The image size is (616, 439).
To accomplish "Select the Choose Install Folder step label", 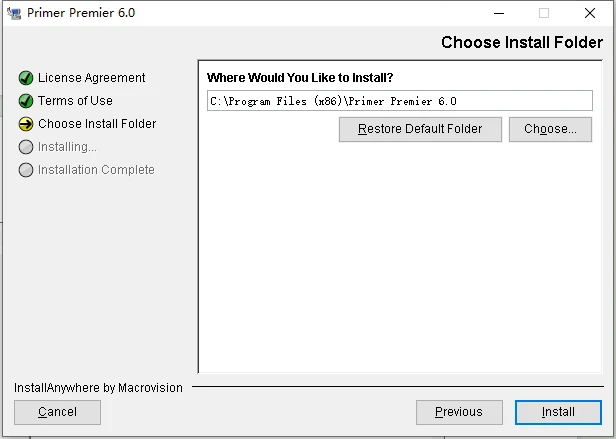I will click(x=97, y=124).
